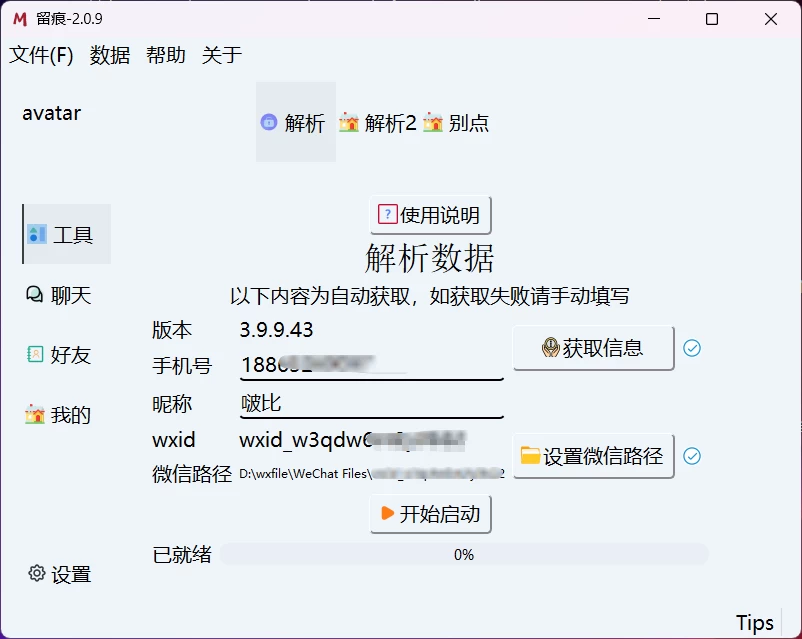Viewport: 802px width, 639px height.
Task: Click the 昵称 input field
Action: [x=372, y=403]
